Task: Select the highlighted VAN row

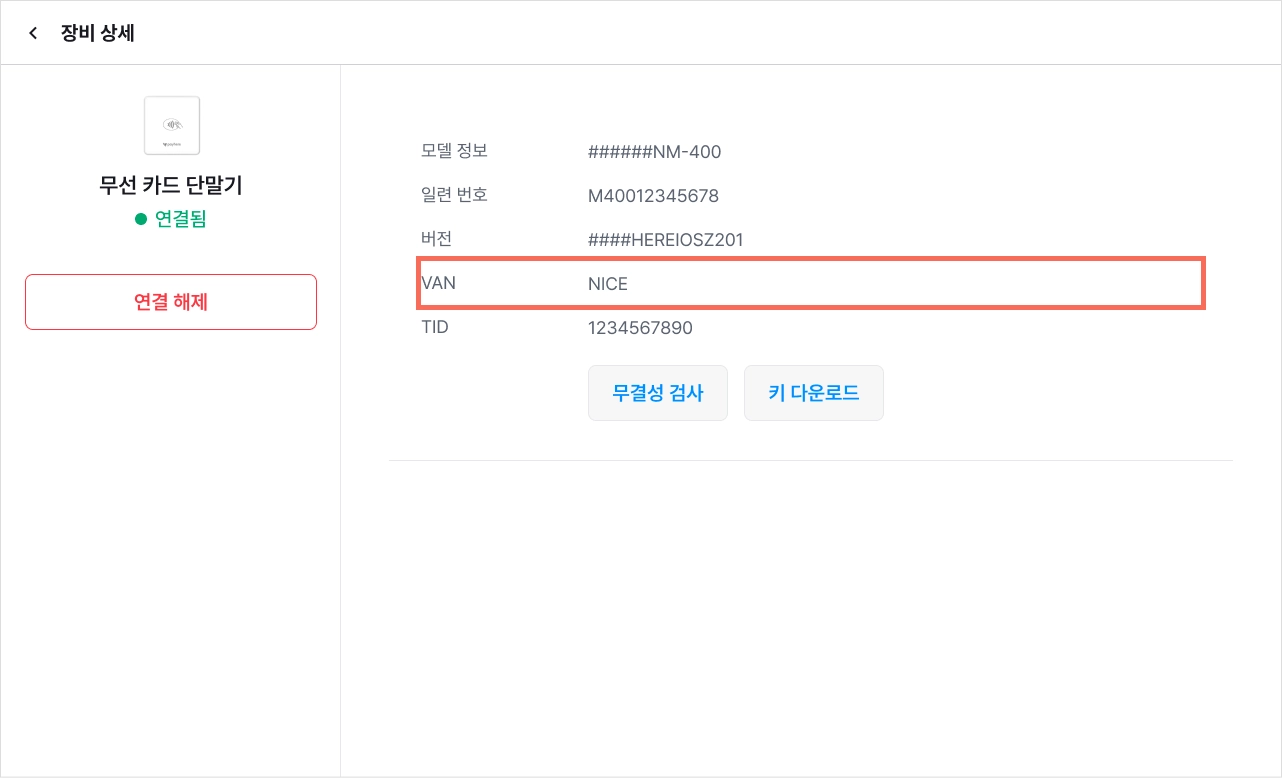Action: [x=811, y=283]
